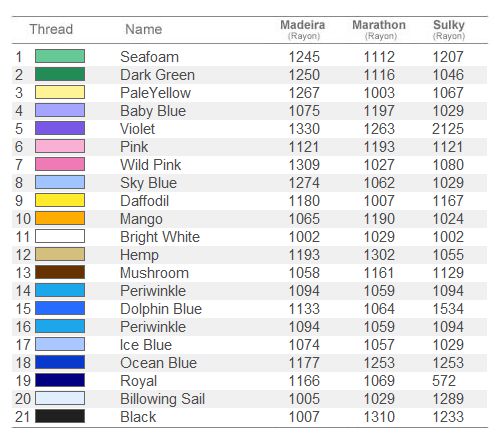This screenshot has height=438, width=500.
Task: Select the Violet thread swatch
Action: tap(60, 128)
